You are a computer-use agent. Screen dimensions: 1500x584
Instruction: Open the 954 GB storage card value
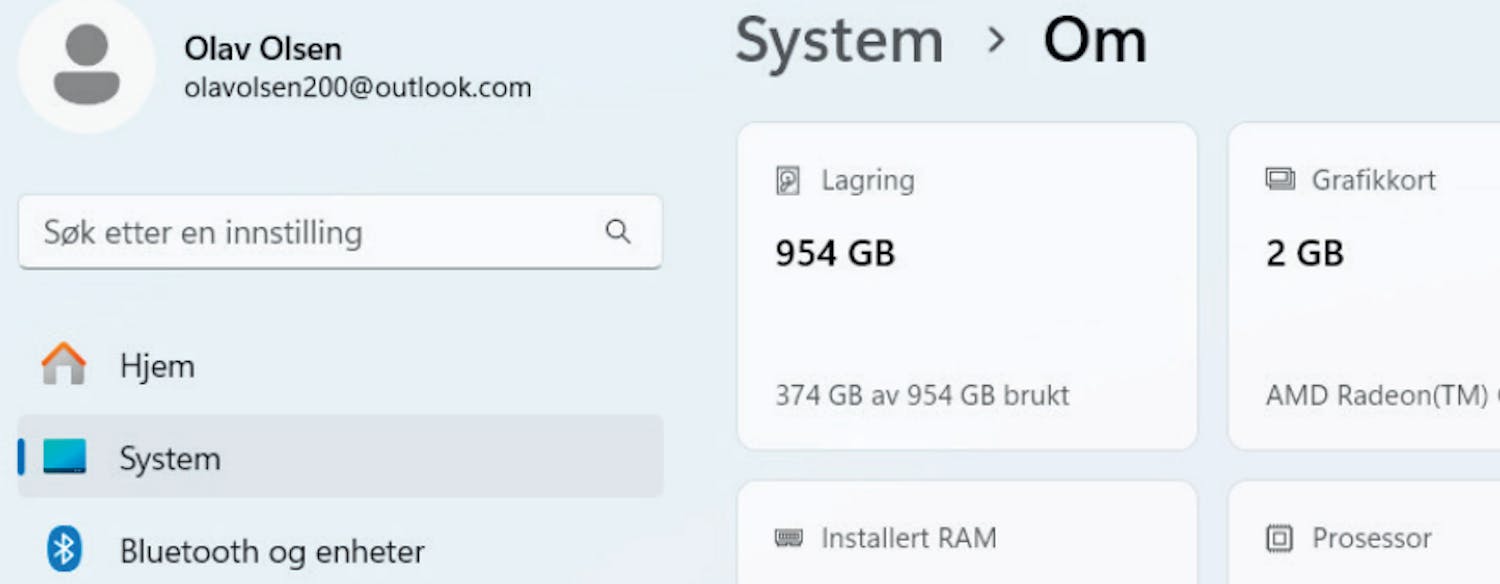click(x=835, y=253)
